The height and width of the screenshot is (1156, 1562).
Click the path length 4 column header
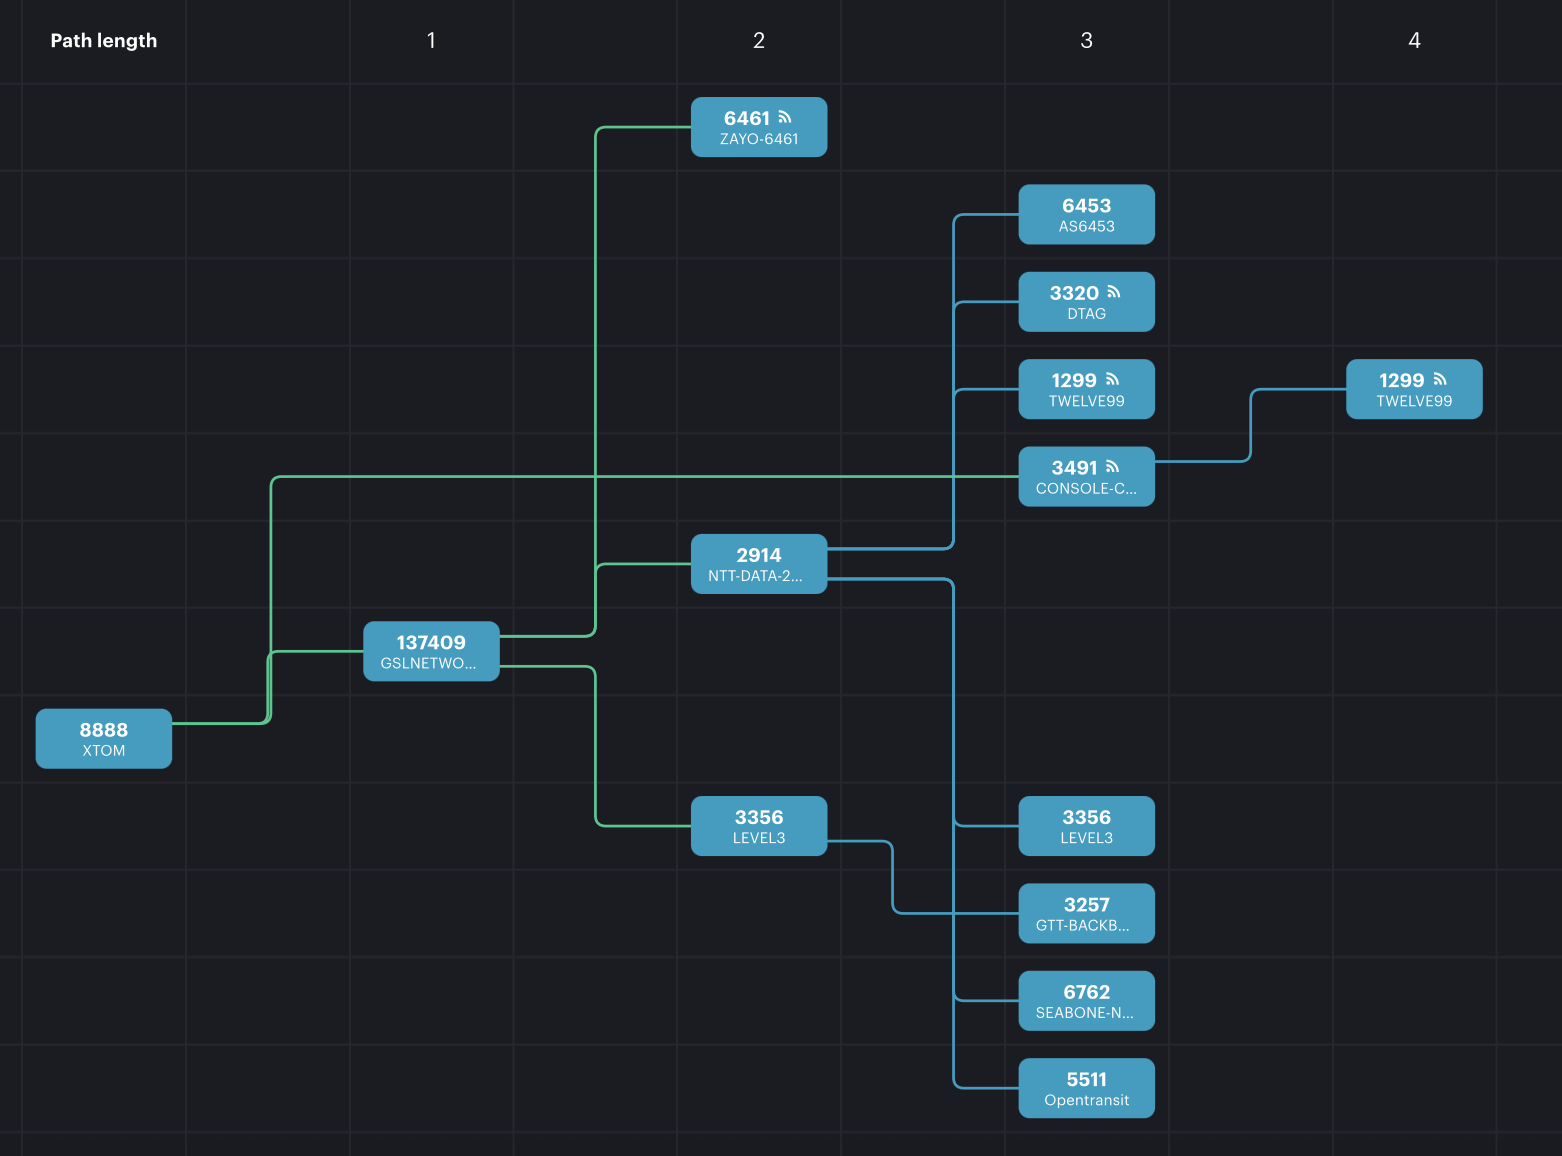tap(1414, 41)
